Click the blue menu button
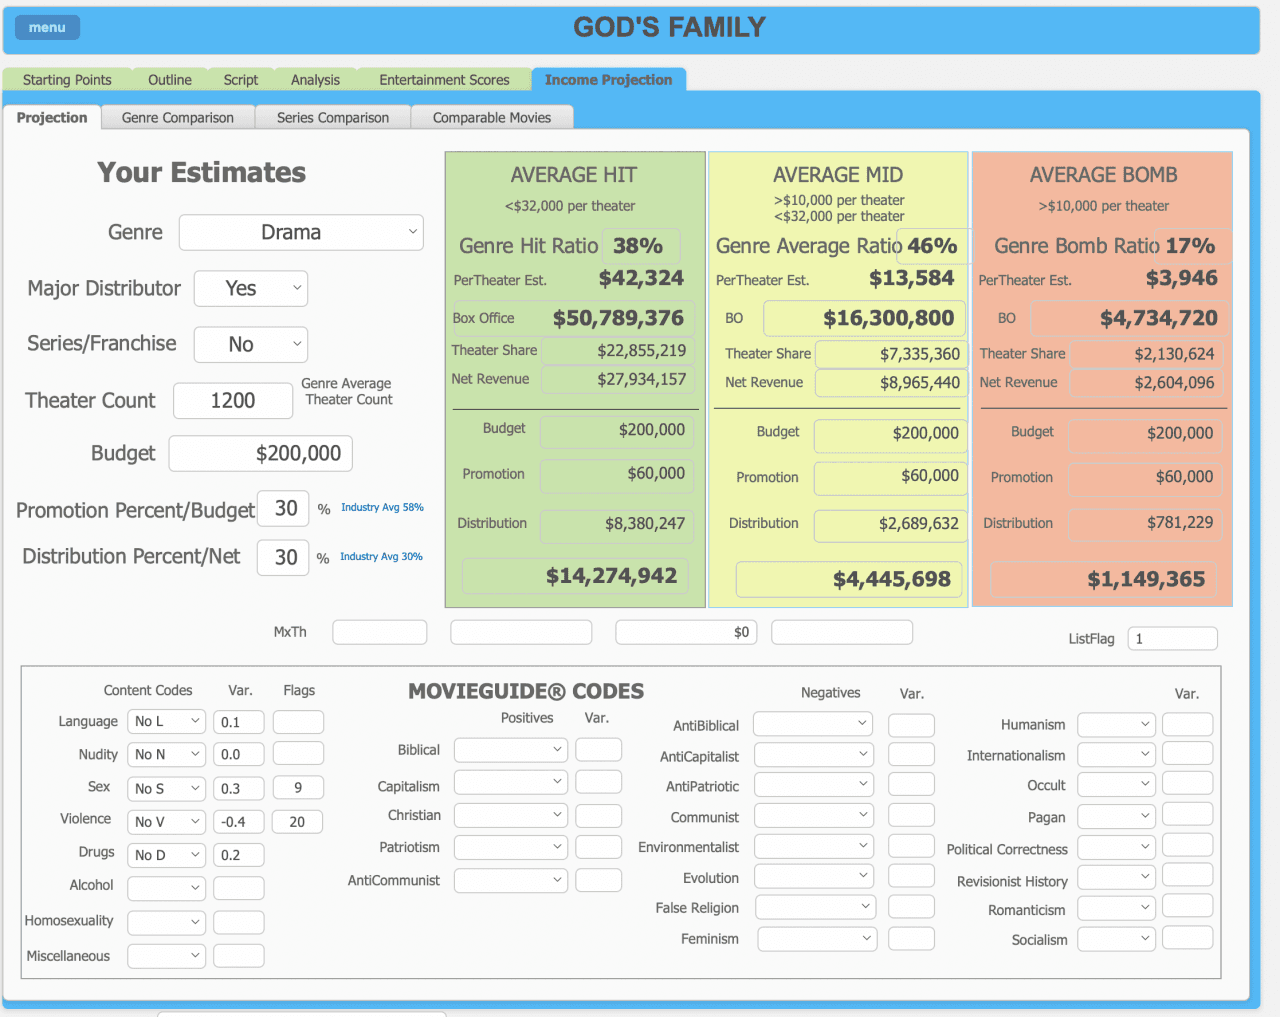 click(x=47, y=28)
